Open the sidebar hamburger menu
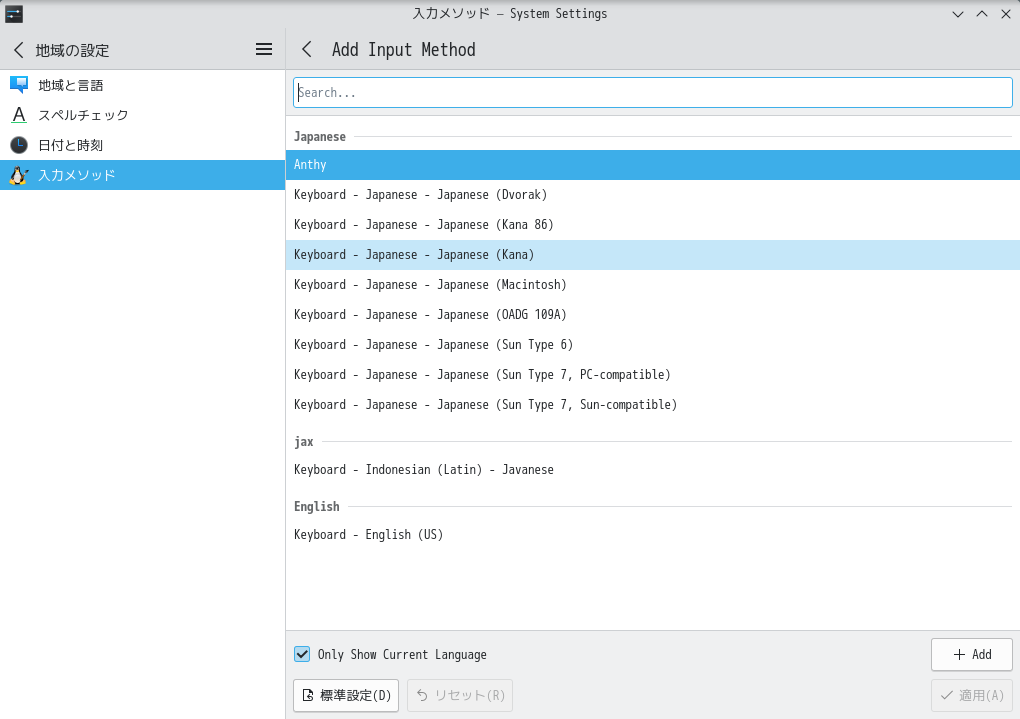The width and height of the screenshot is (1020, 719). click(x=263, y=49)
